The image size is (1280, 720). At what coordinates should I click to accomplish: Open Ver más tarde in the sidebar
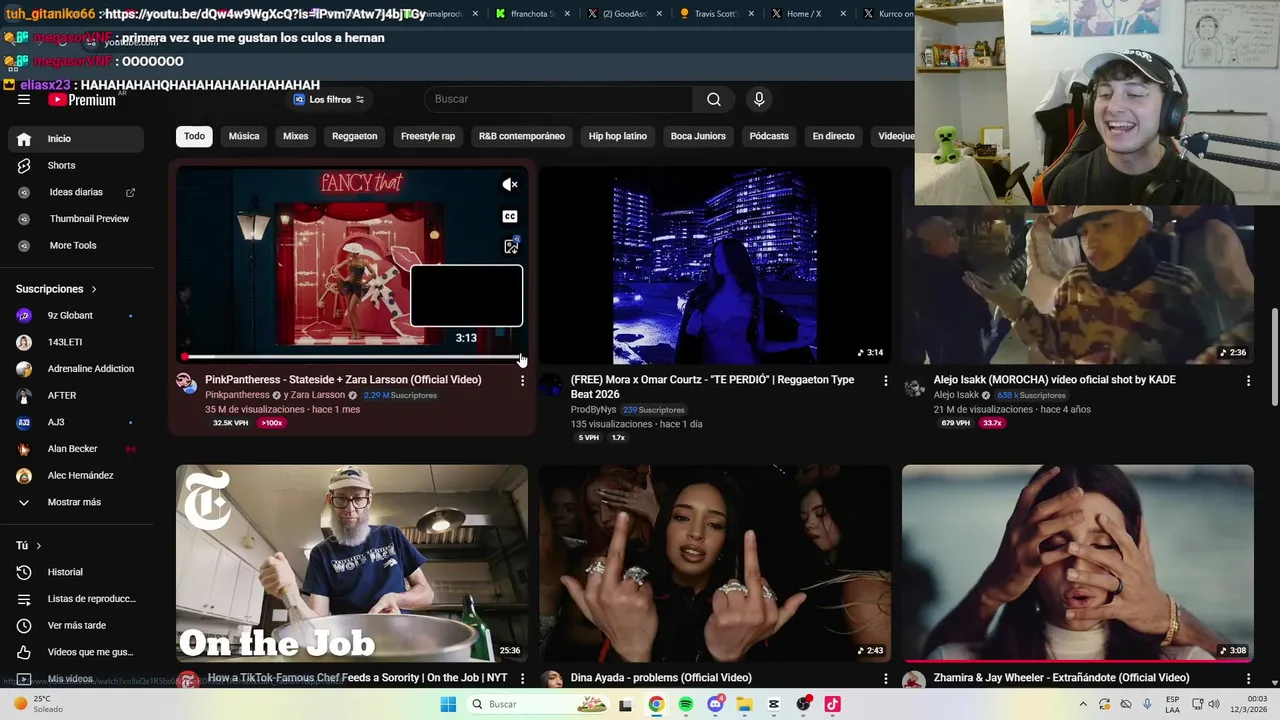pos(76,625)
